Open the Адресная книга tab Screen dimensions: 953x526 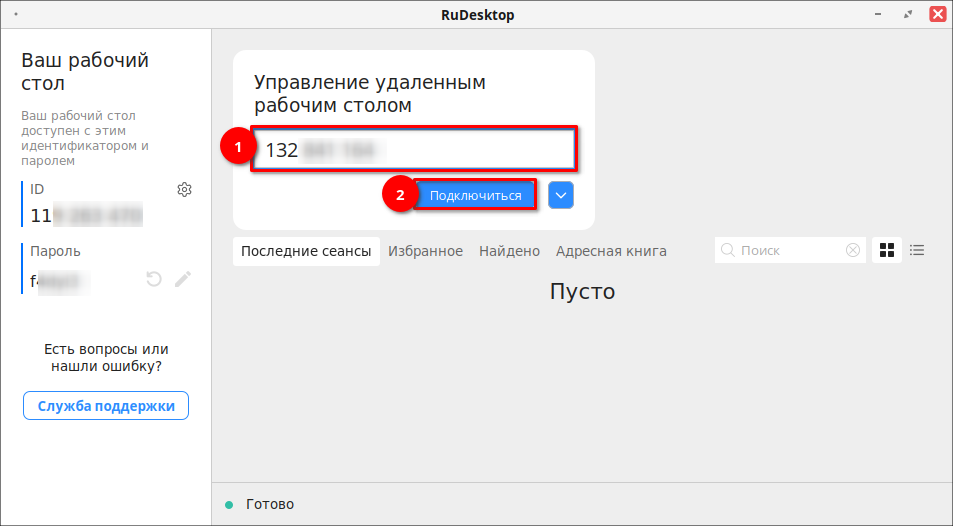click(611, 251)
